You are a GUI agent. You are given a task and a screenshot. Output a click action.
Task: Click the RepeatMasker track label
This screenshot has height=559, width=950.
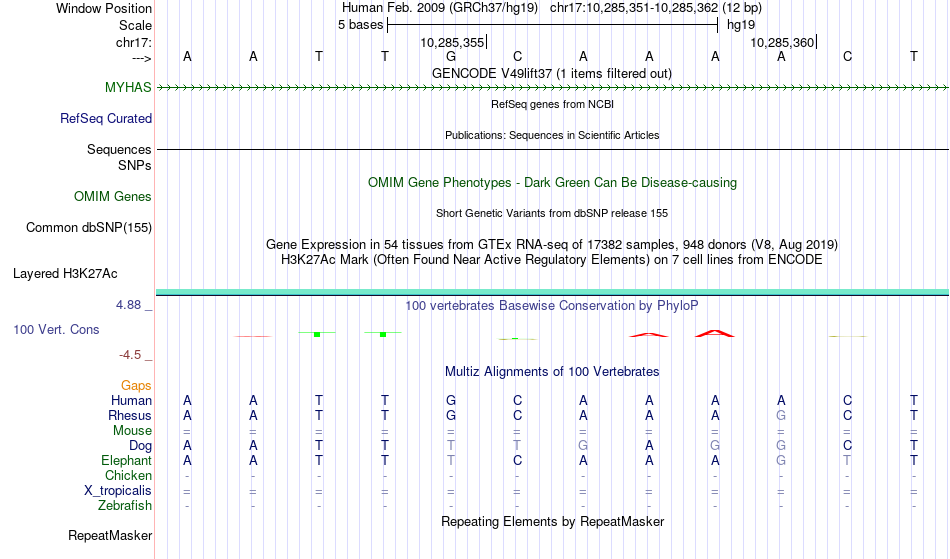tap(110, 535)
